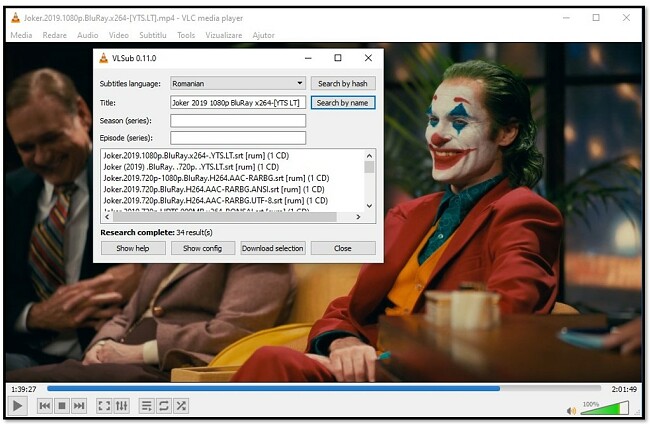Select Joker (2019) .BluRay. .720p. .YTS.LT.srt result
The width and height of the screenshot is (650, 424).
(x=191, y=167)
